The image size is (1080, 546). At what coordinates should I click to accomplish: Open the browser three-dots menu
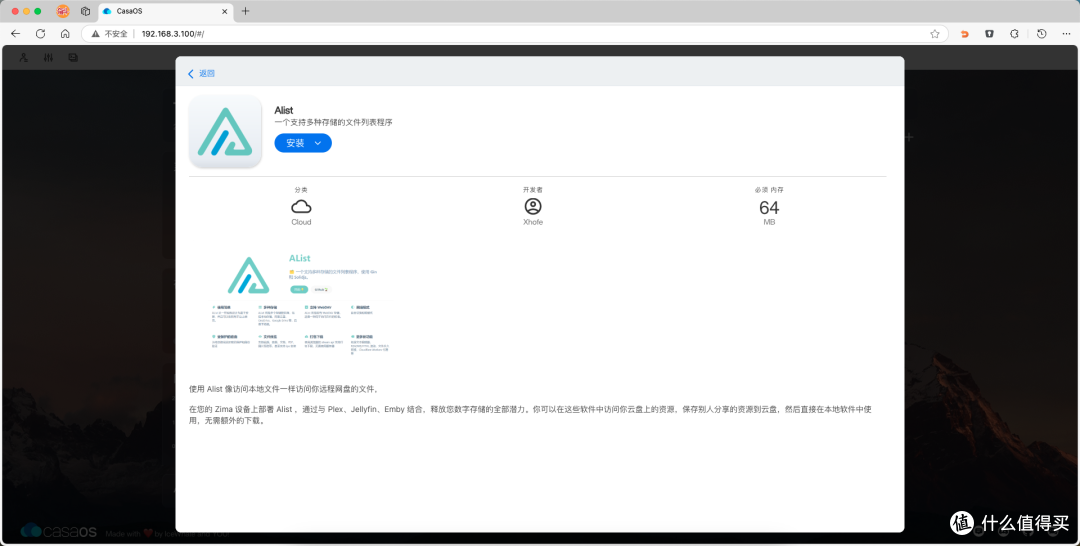1066,34
